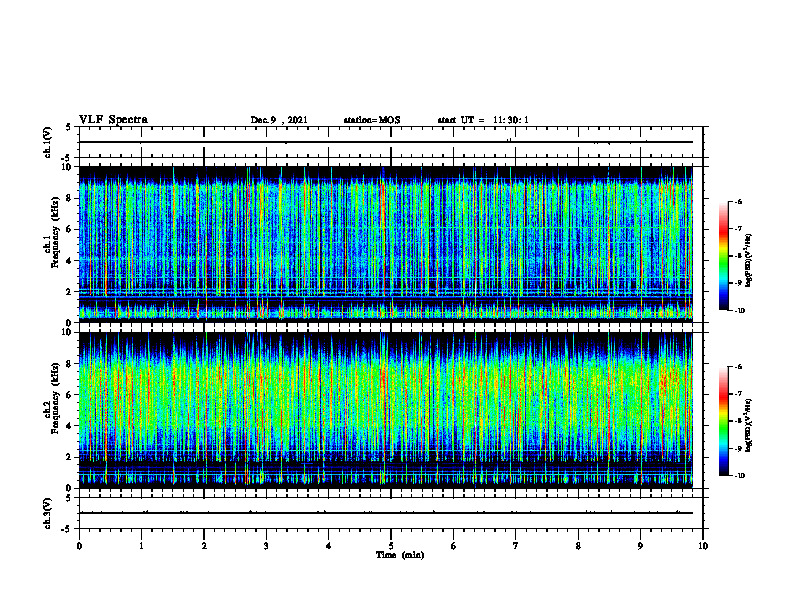Viewport: 792px width, 612px height.
Task: Click the time axis tick label "7"
Action: [x=516, y=546]
